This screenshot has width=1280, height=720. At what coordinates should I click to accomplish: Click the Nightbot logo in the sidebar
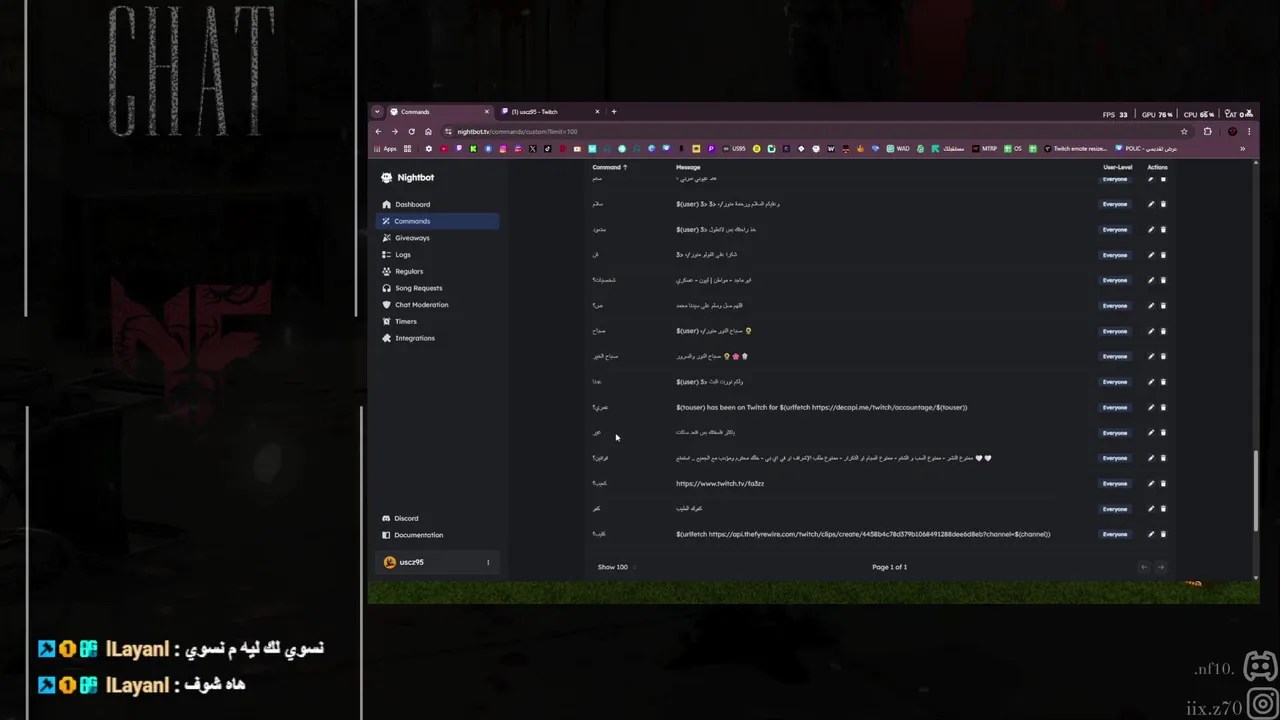tap(408, 178)
